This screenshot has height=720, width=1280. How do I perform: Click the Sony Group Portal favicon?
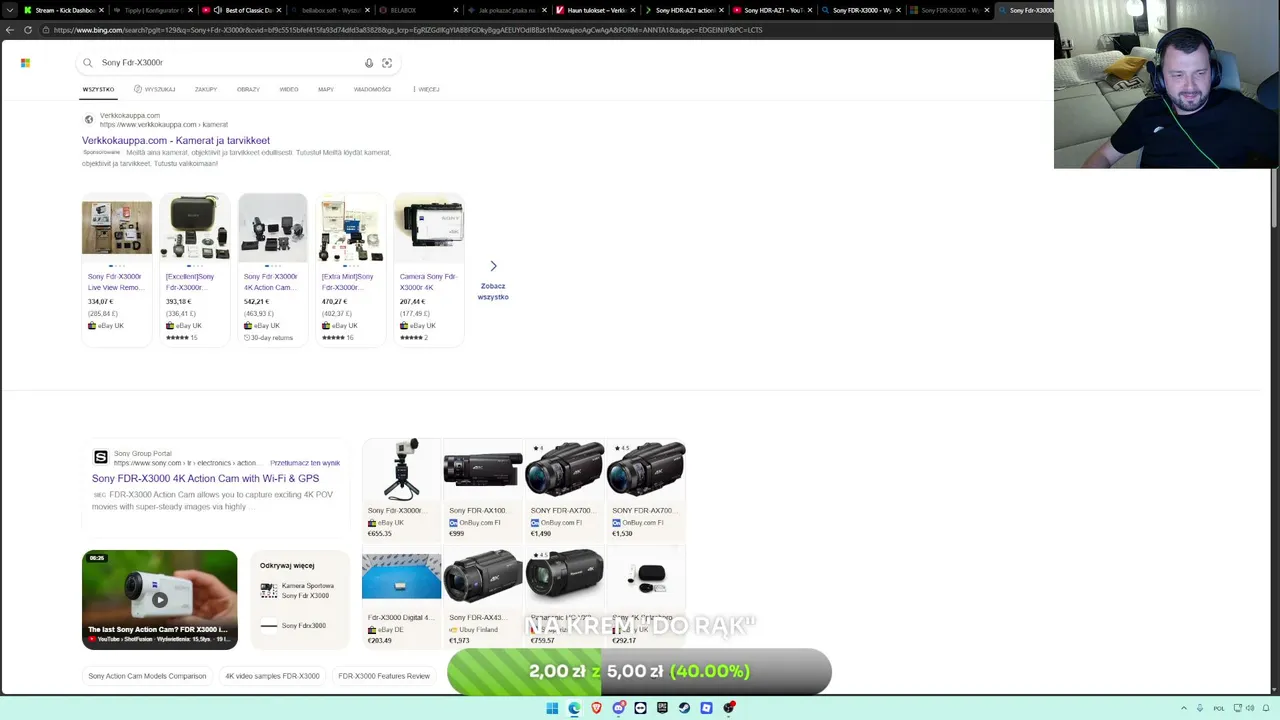(x=100, y=457)
